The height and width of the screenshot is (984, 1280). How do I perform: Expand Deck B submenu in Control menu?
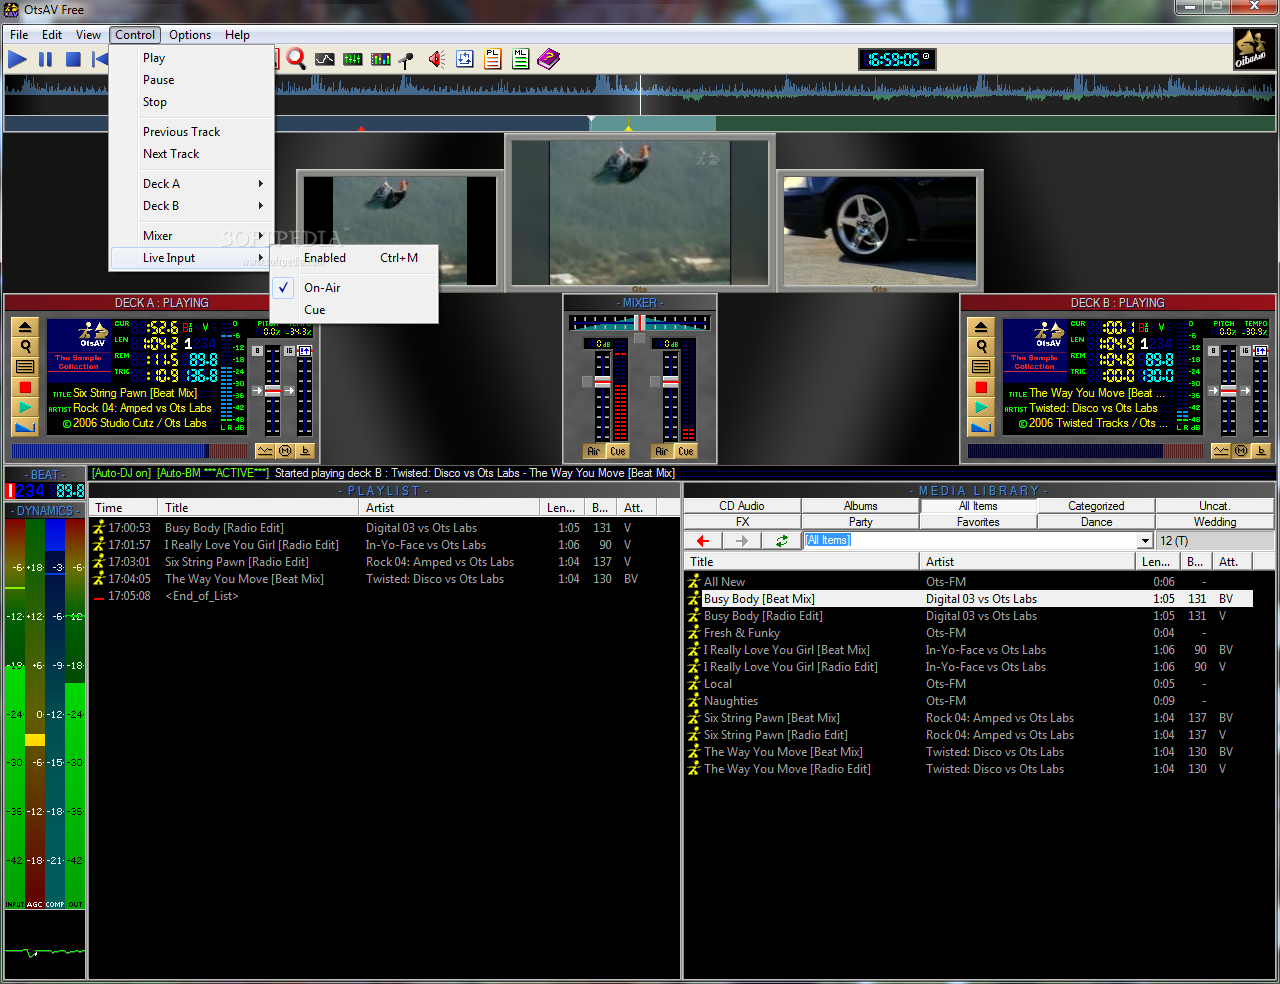pos(191,206)
